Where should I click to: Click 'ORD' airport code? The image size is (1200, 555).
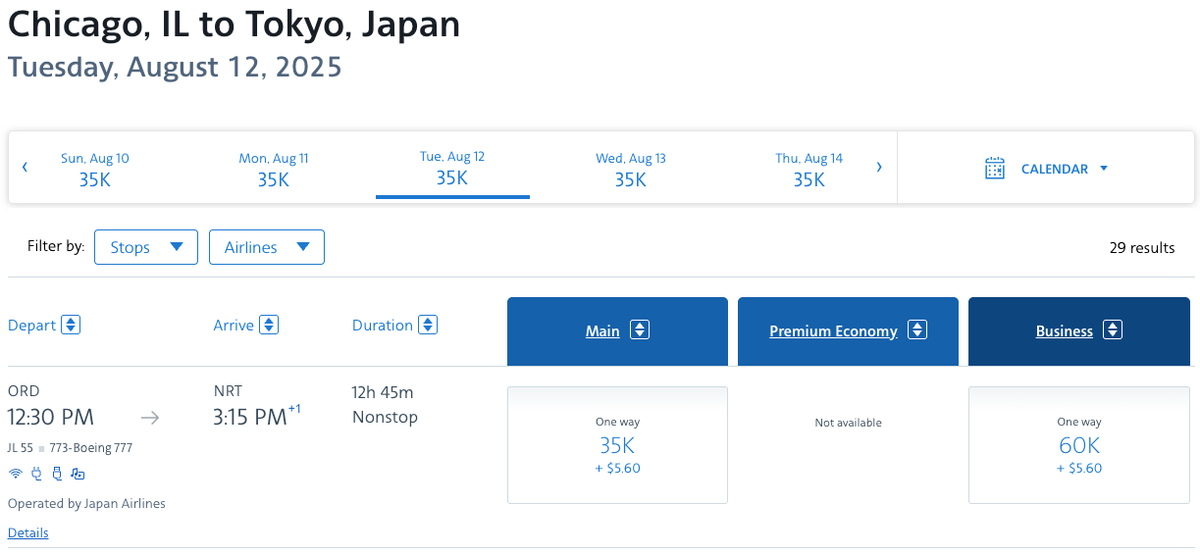point(24,391)
